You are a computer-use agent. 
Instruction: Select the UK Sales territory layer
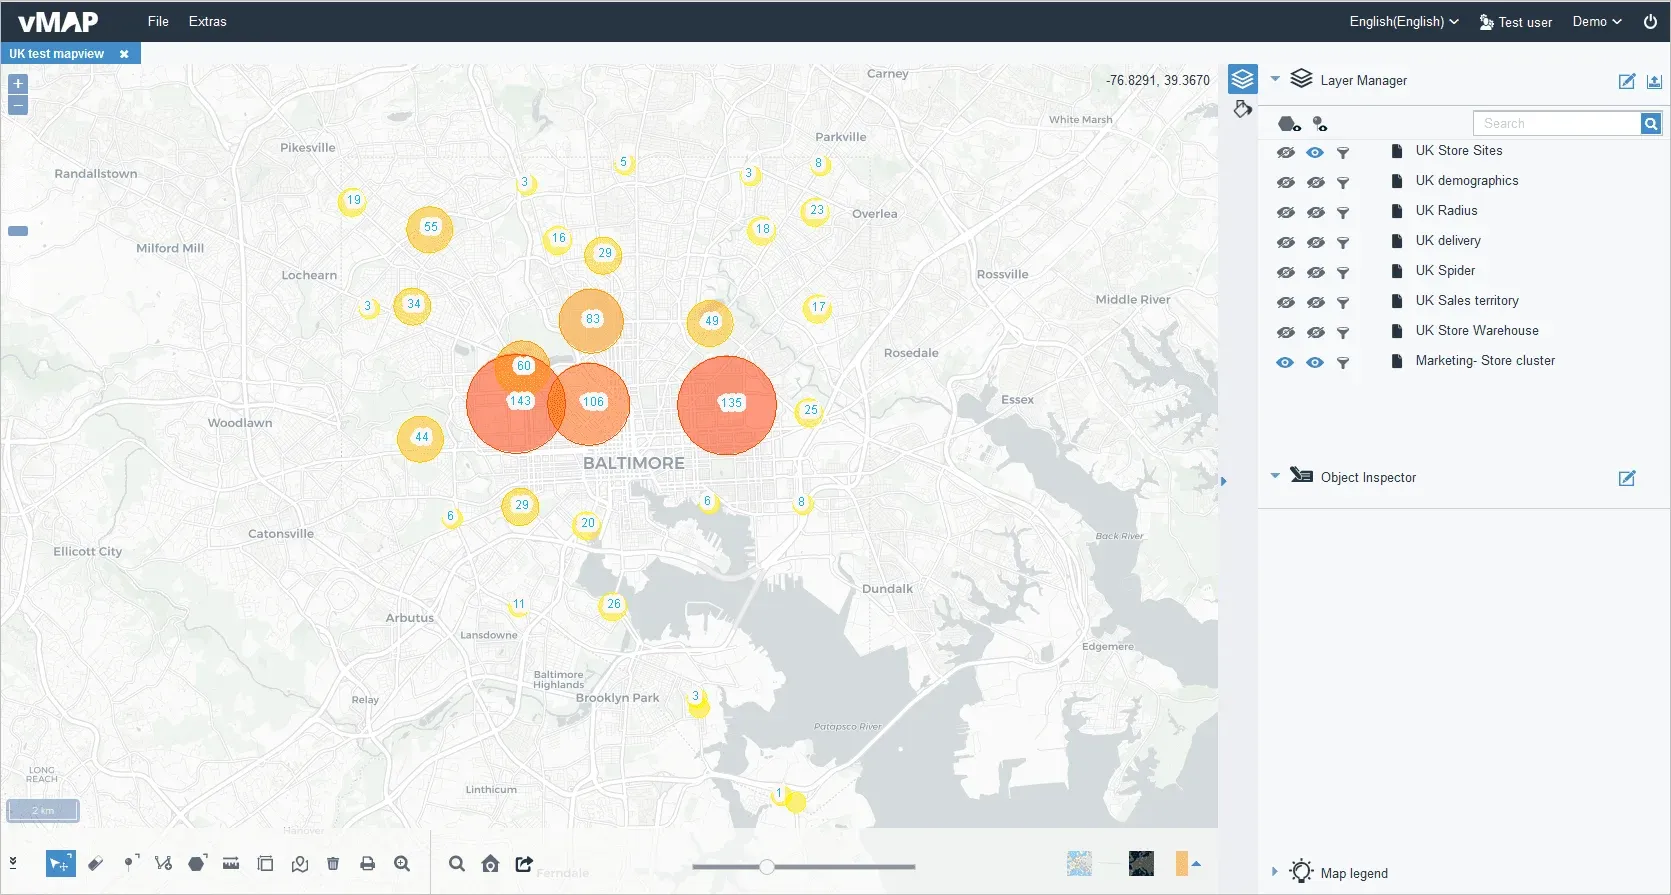pos(1466,301)
